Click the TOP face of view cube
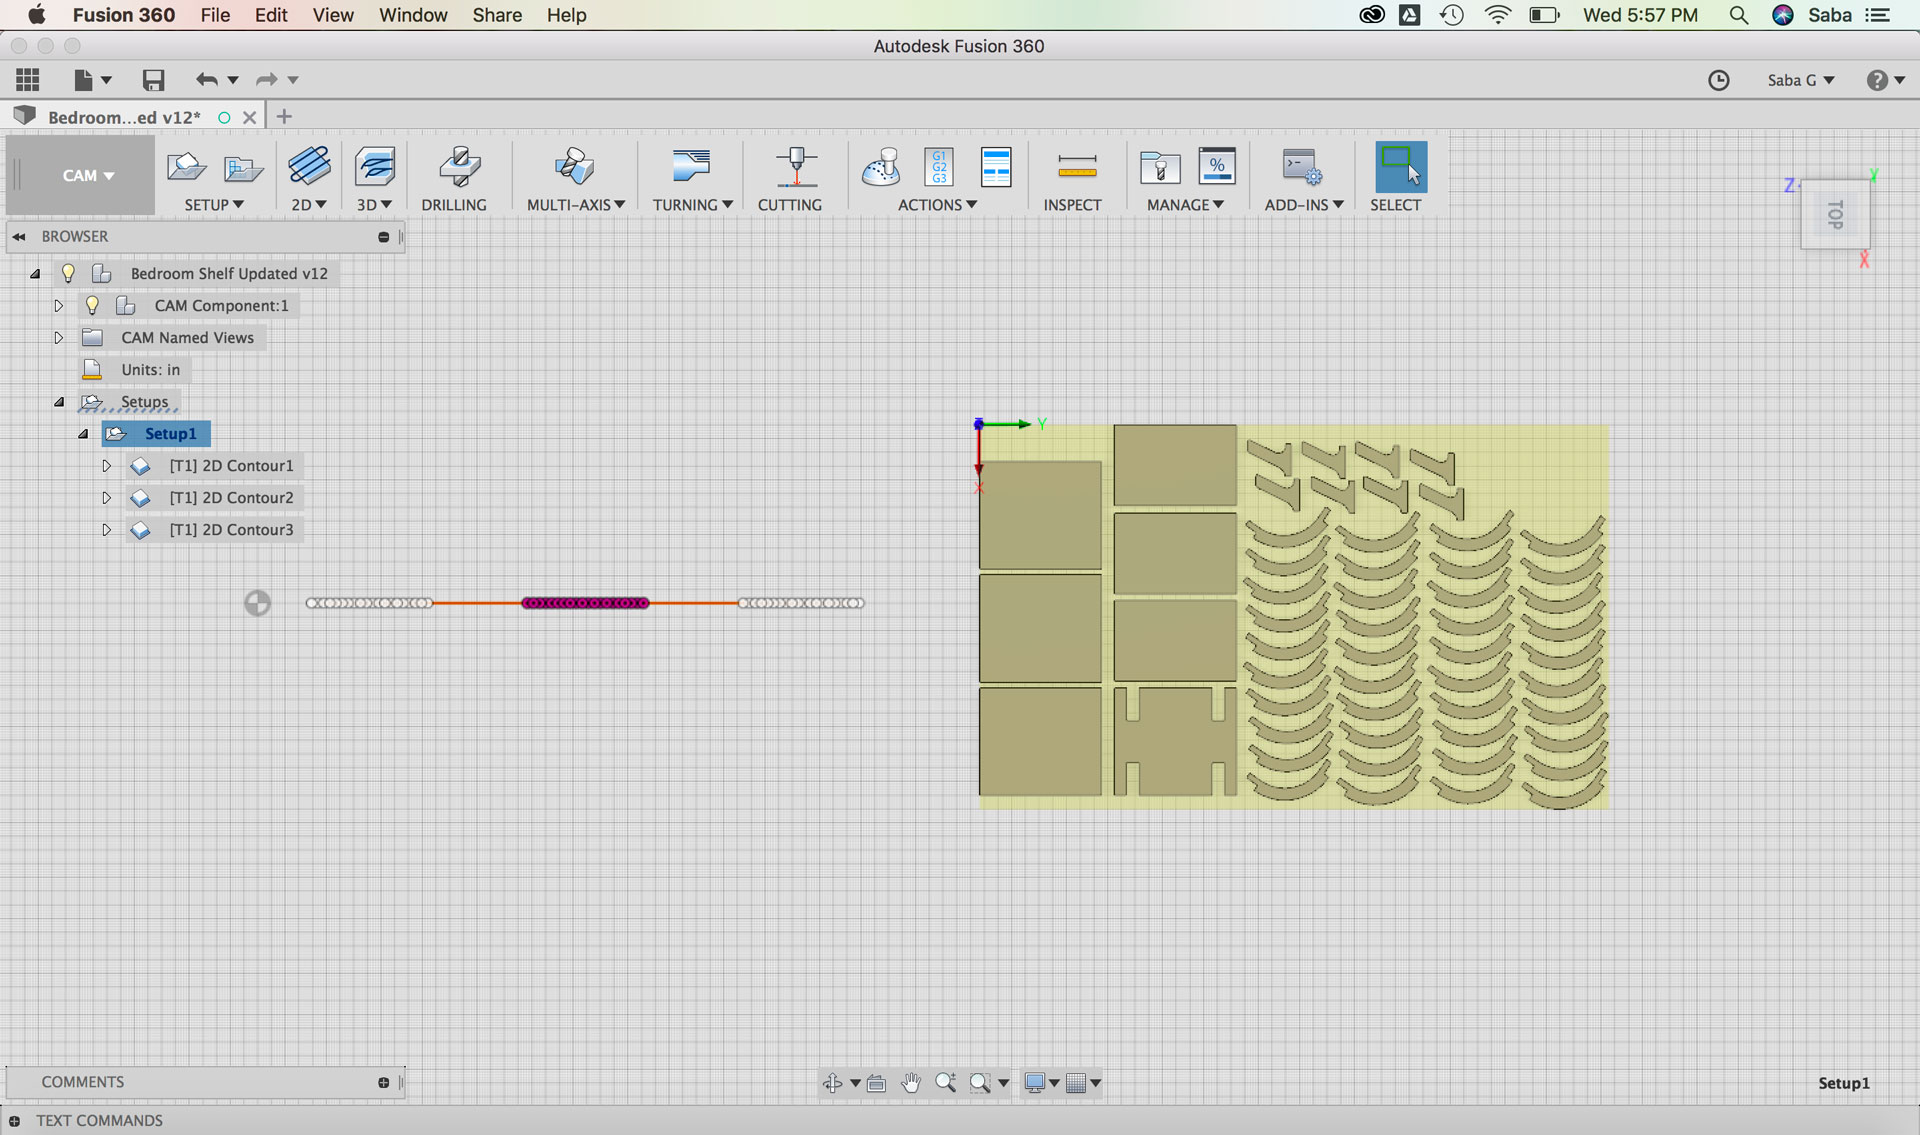The image size is (1920, 1135). (x=1835, y=214)
